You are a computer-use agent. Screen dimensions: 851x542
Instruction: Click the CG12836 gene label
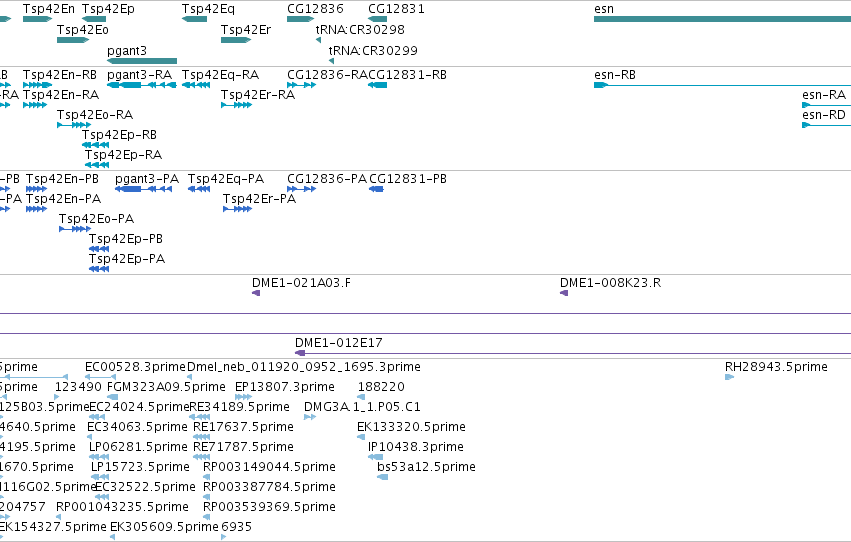pyautogui.click(x=315, y=9)
